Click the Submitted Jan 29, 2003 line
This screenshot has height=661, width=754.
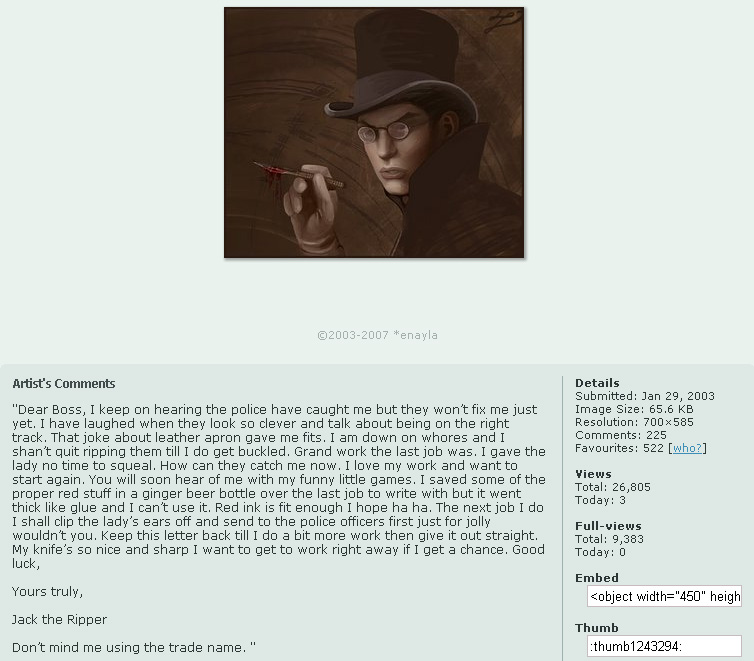point(645,396)
